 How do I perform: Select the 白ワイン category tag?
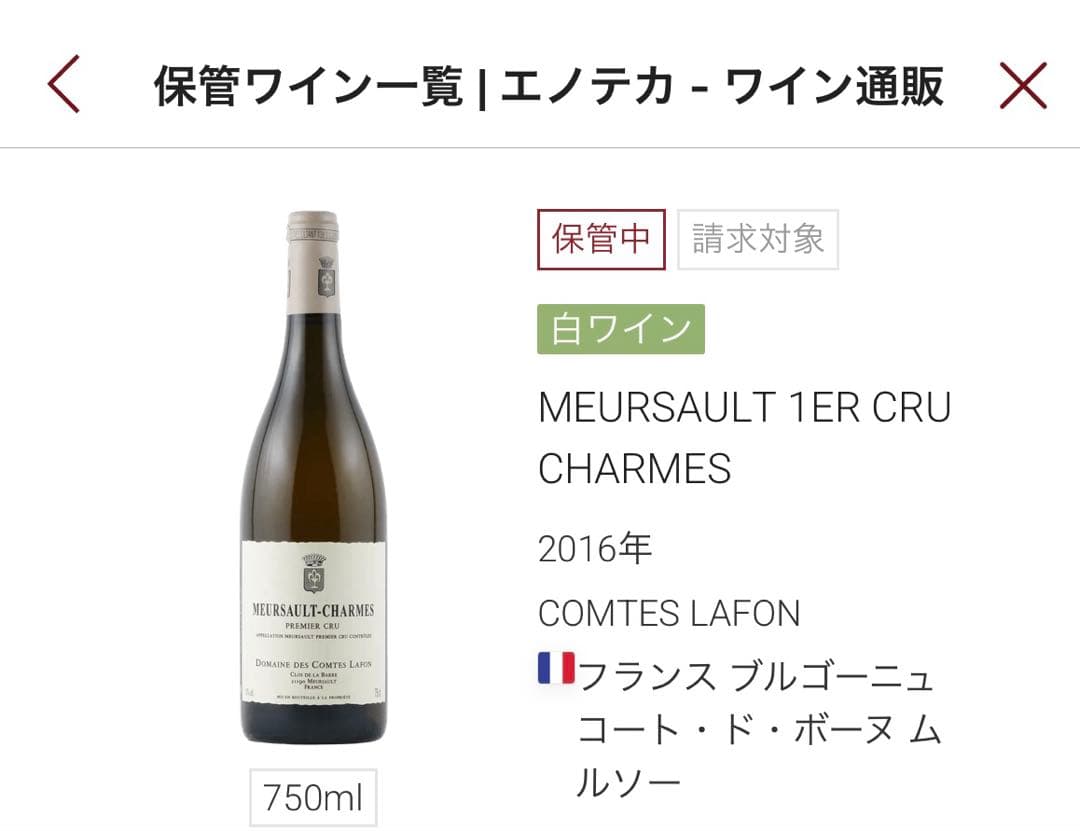pos(621,329)
